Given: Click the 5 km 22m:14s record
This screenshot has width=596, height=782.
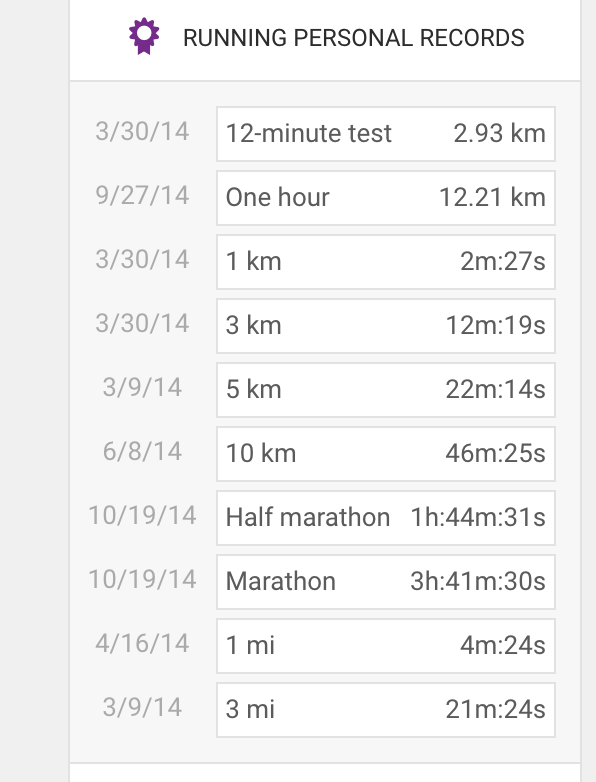Looking at the screenshot, I should 386,390.
